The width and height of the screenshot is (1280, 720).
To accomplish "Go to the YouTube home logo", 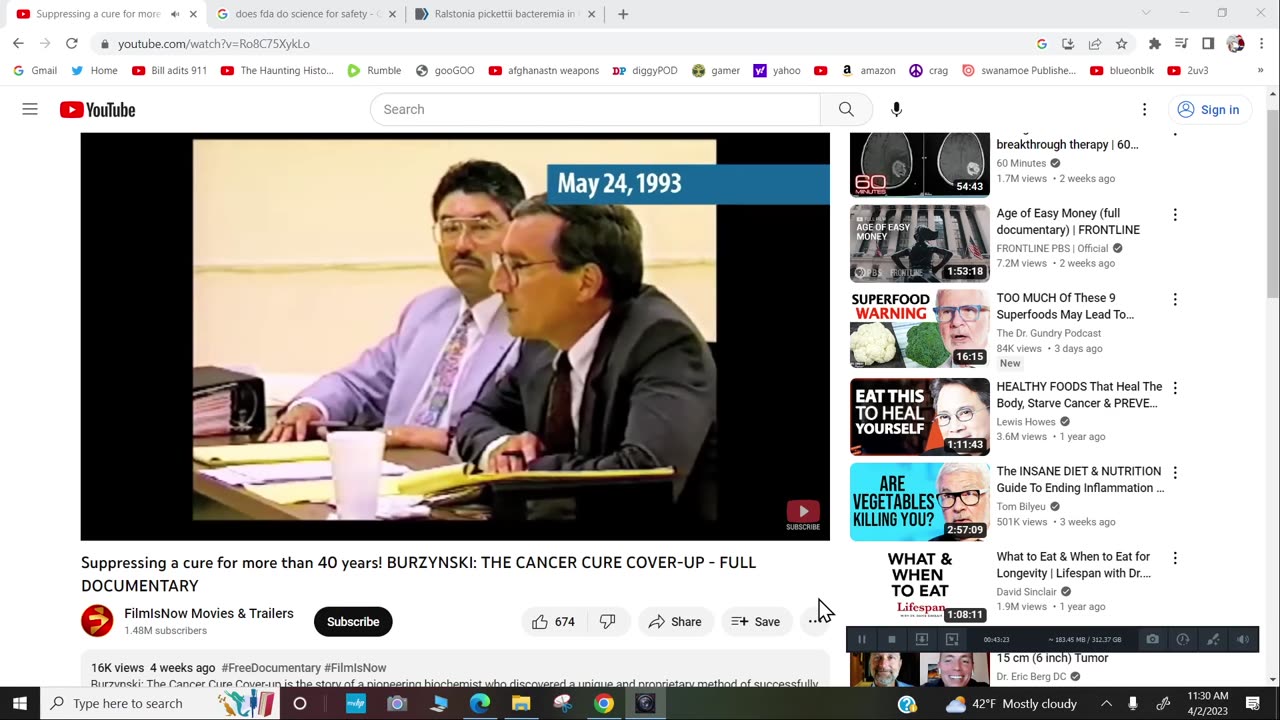I will pyautogui.click(x=97, y=110).
